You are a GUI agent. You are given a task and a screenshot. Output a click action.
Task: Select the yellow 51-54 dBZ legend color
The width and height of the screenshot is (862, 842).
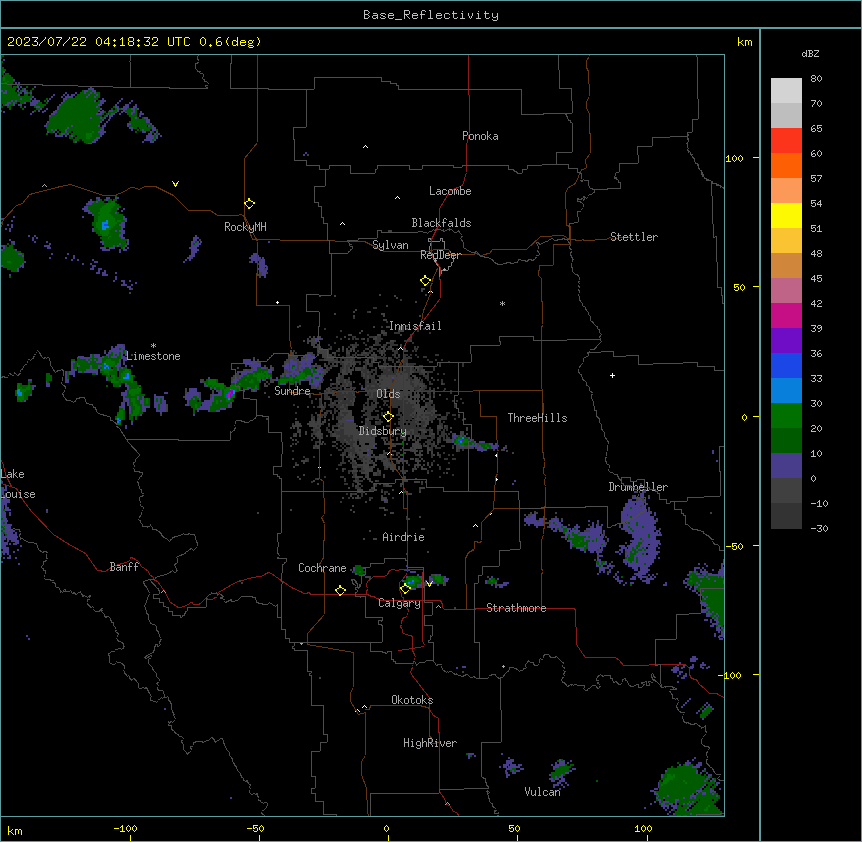(786, 215)
